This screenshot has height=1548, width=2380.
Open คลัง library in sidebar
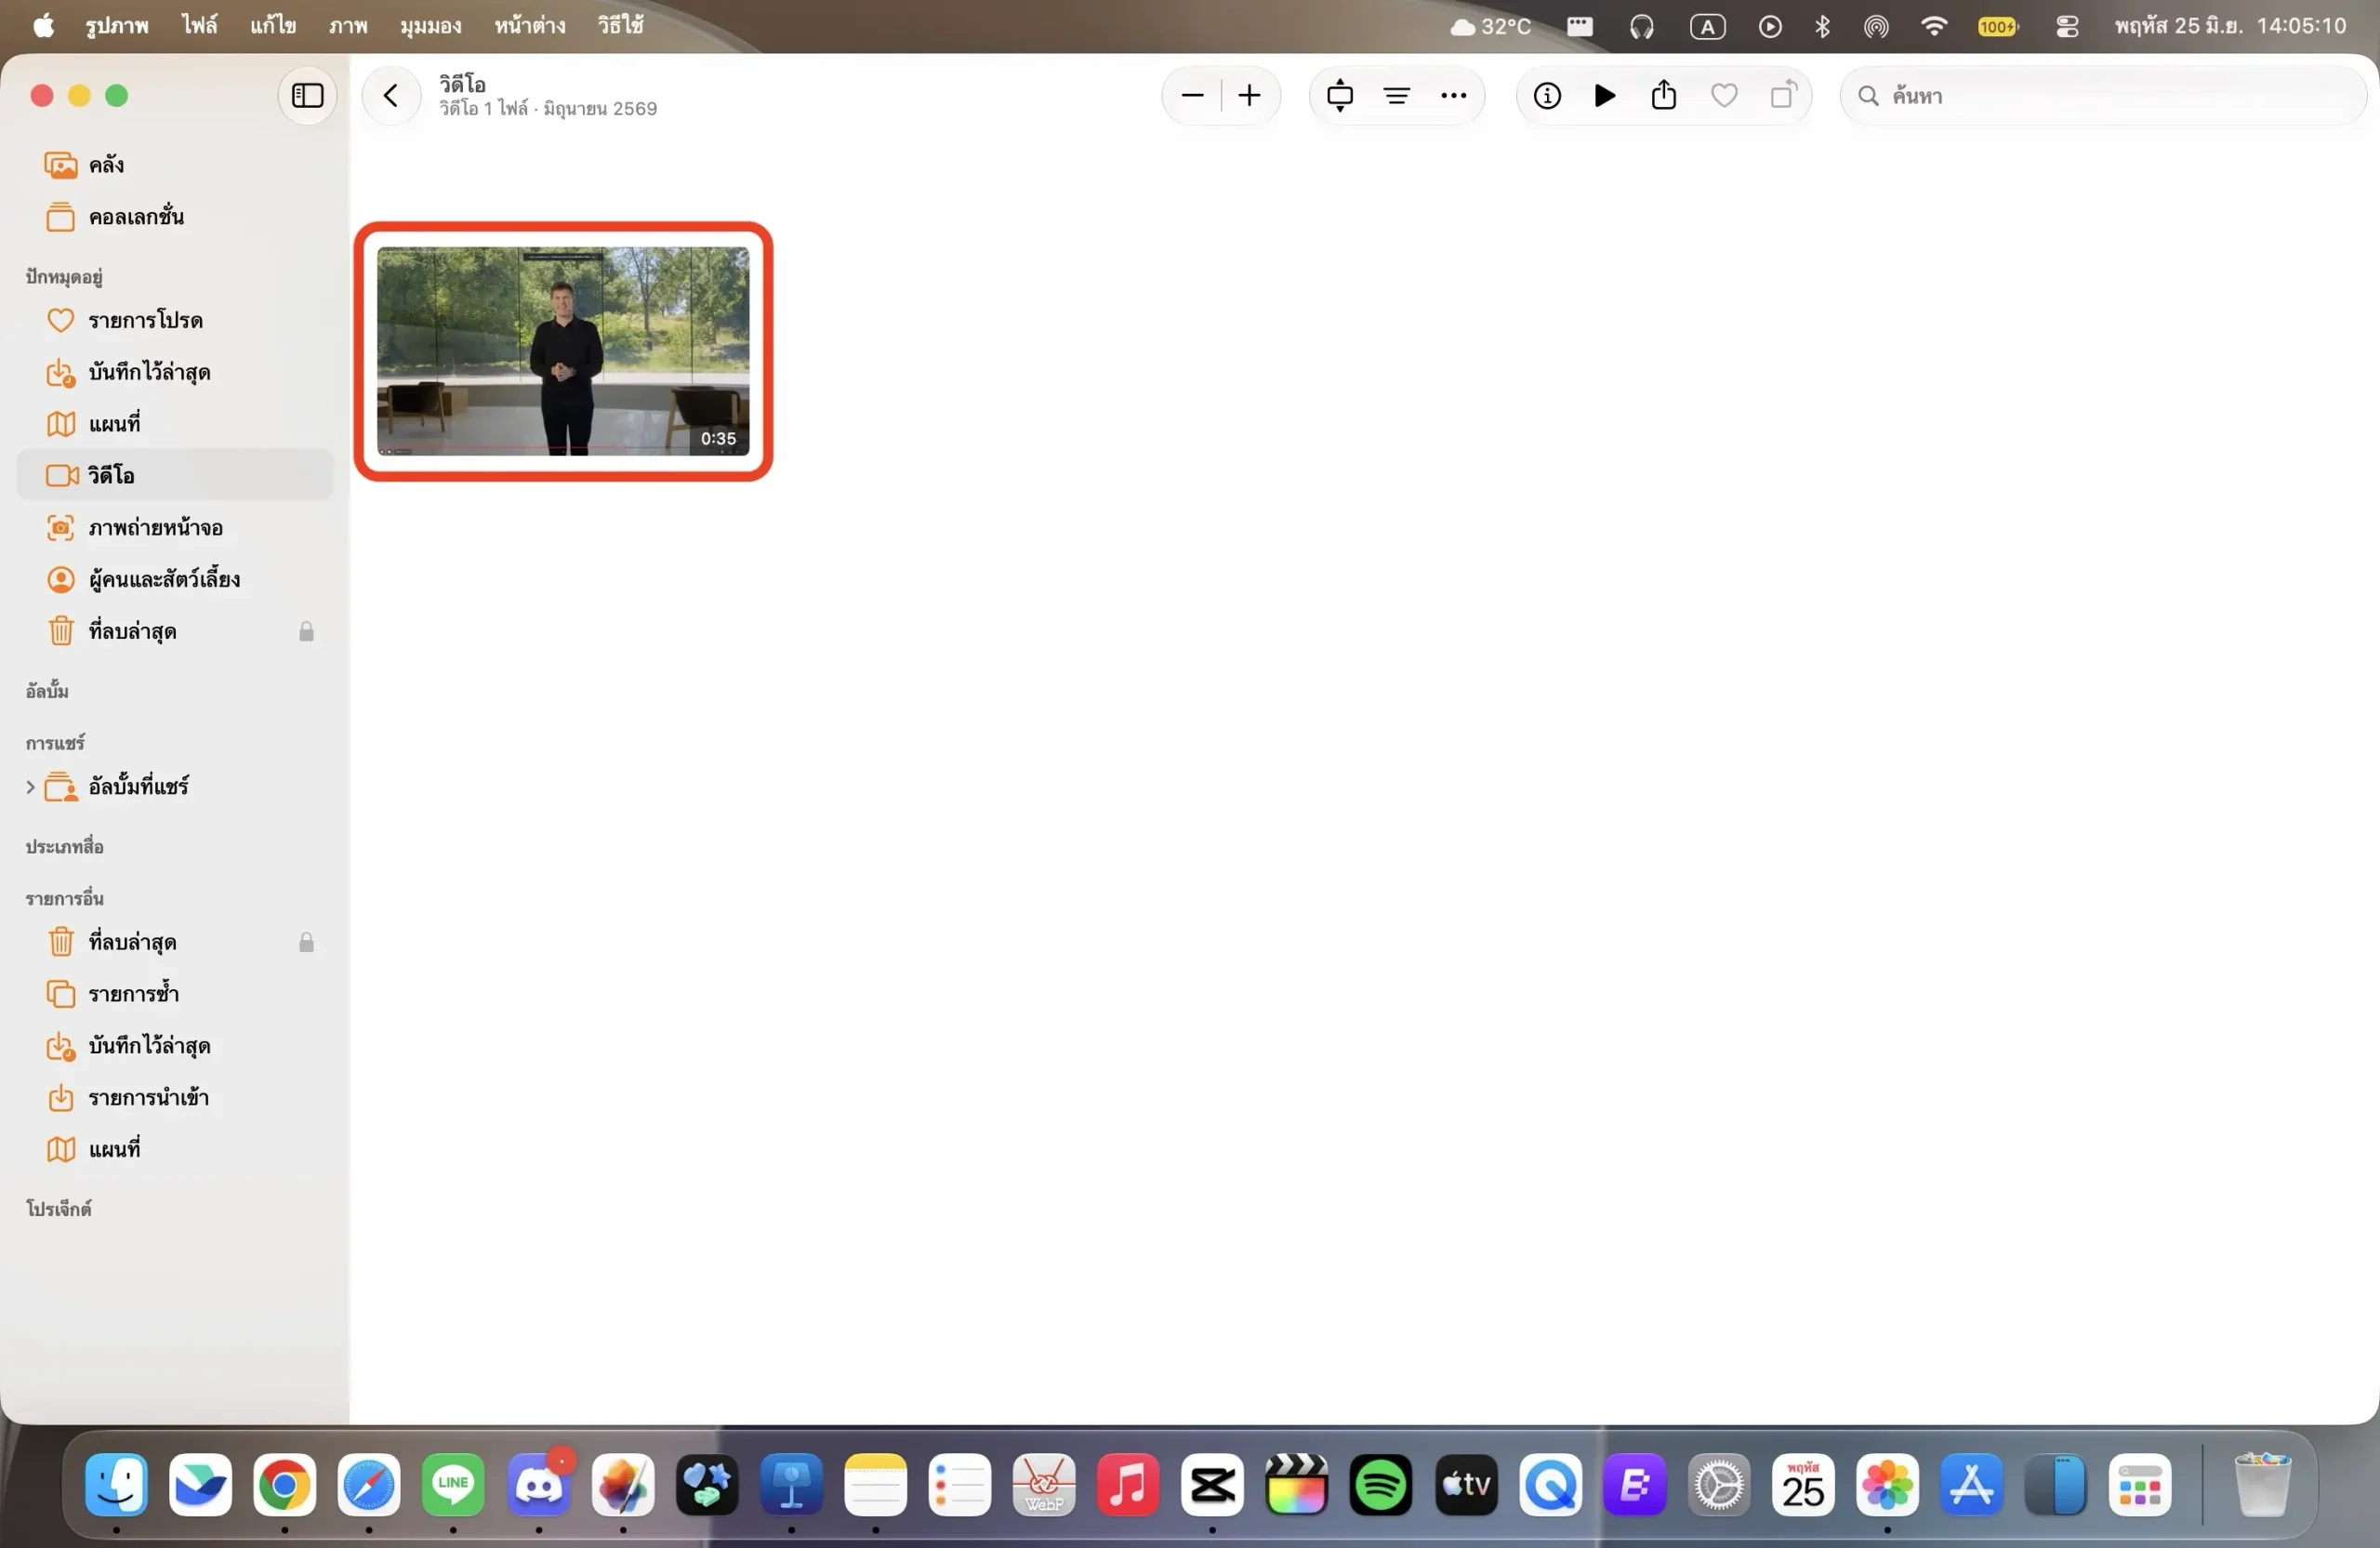point(175,165)
